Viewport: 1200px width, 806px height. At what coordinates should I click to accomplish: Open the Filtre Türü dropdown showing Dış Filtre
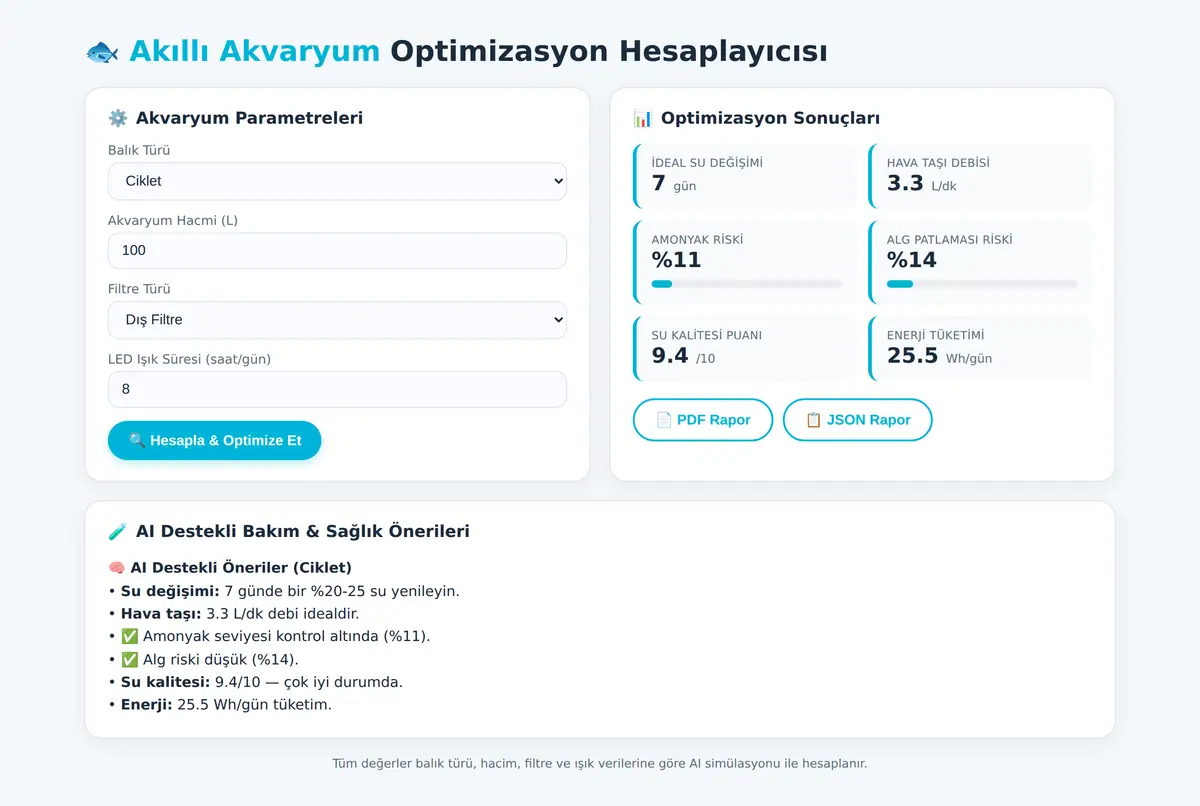click(x=337, y=320)
